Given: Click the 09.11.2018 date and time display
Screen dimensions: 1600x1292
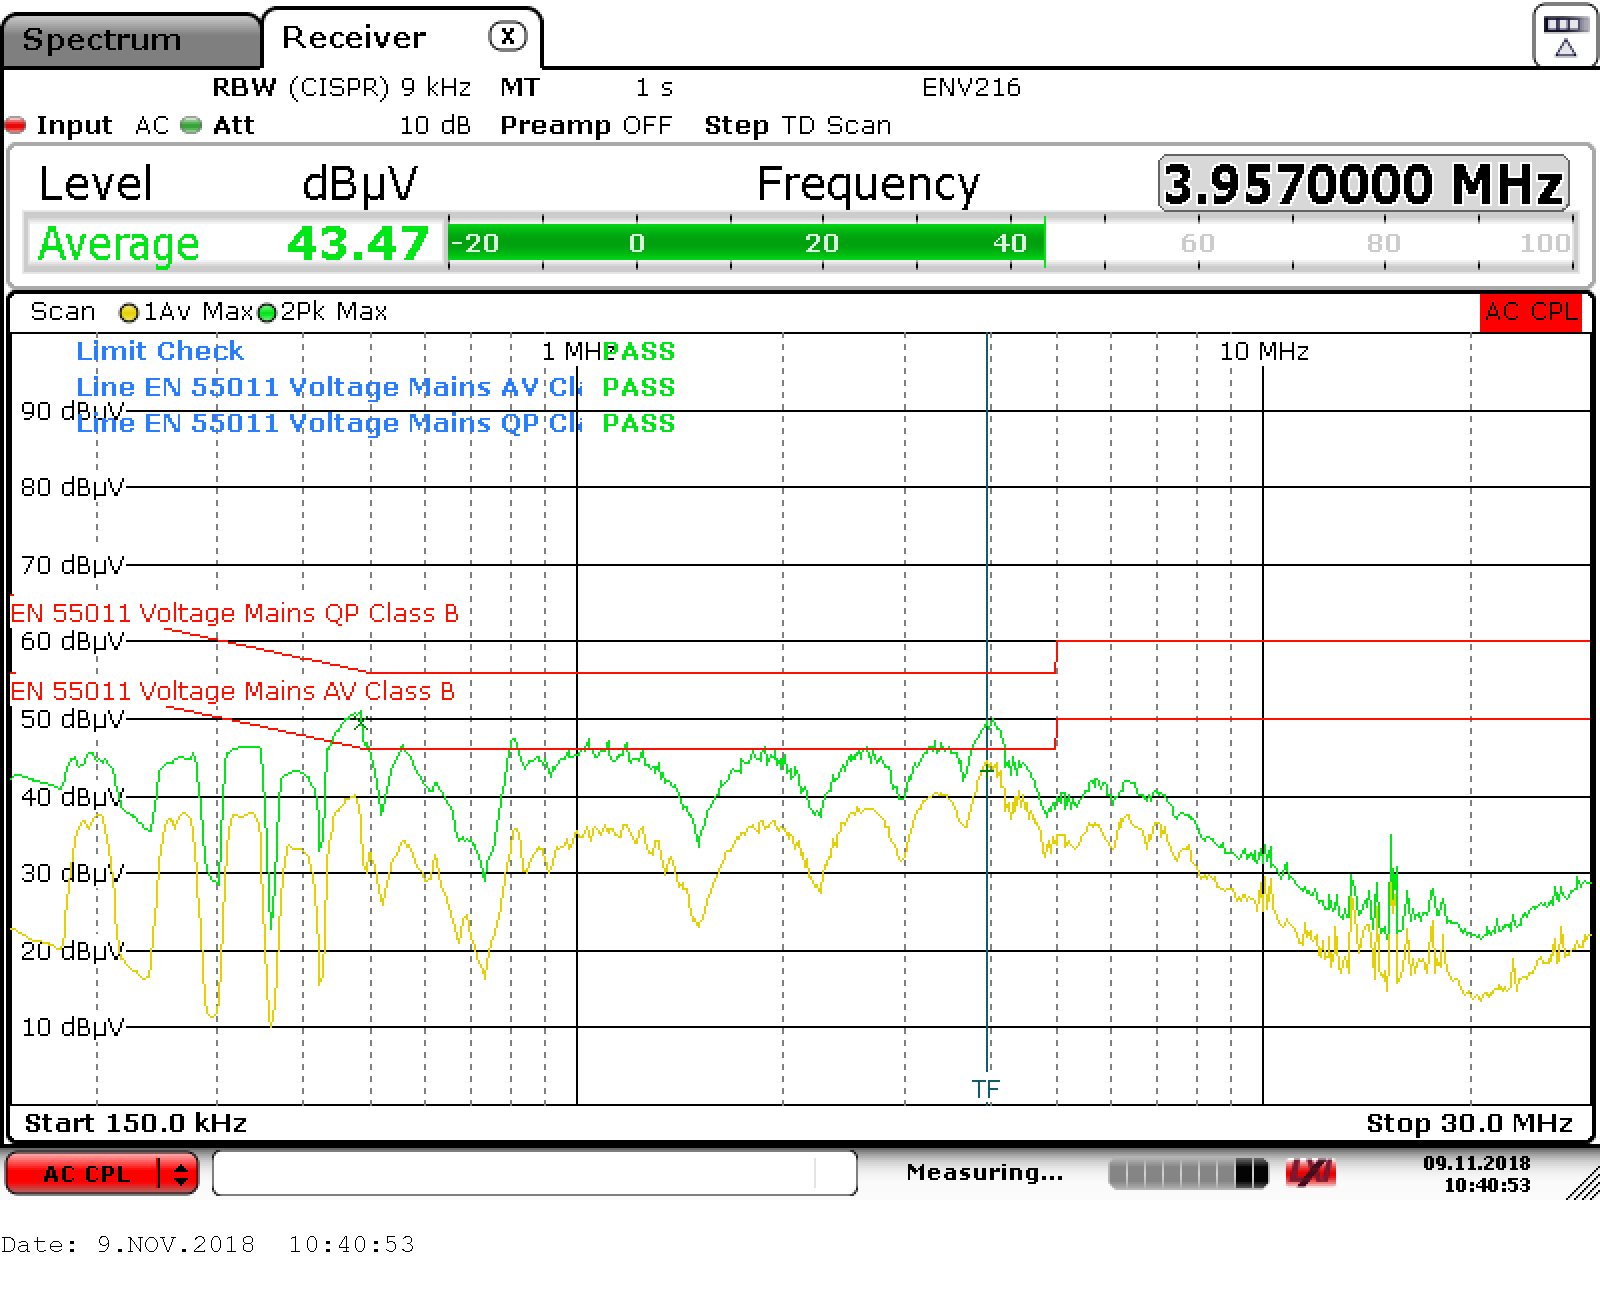Looking at the screenshot, I should tap(1477, 1174).
